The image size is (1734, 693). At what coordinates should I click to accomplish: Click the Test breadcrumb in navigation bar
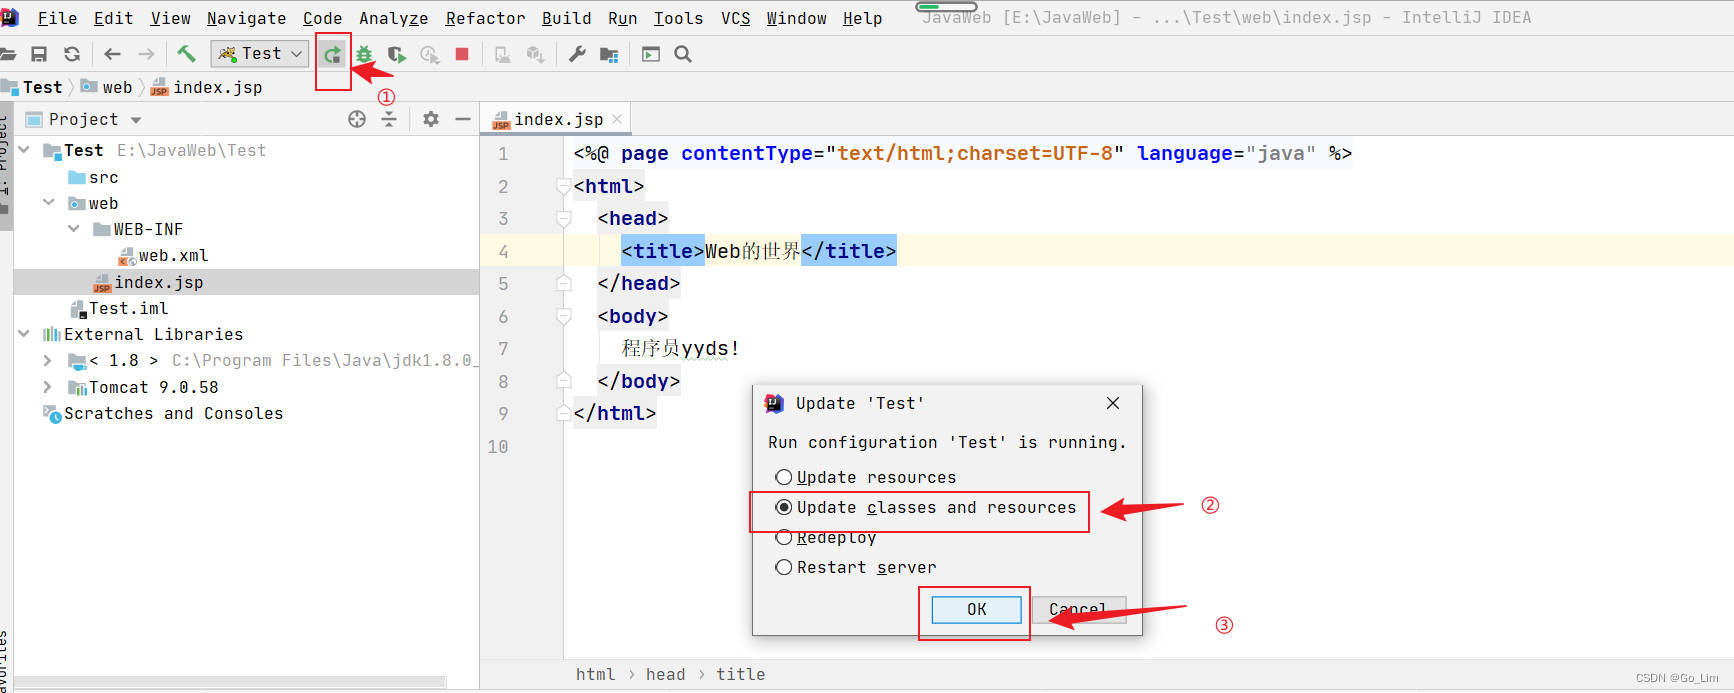(x=42, y=87)
